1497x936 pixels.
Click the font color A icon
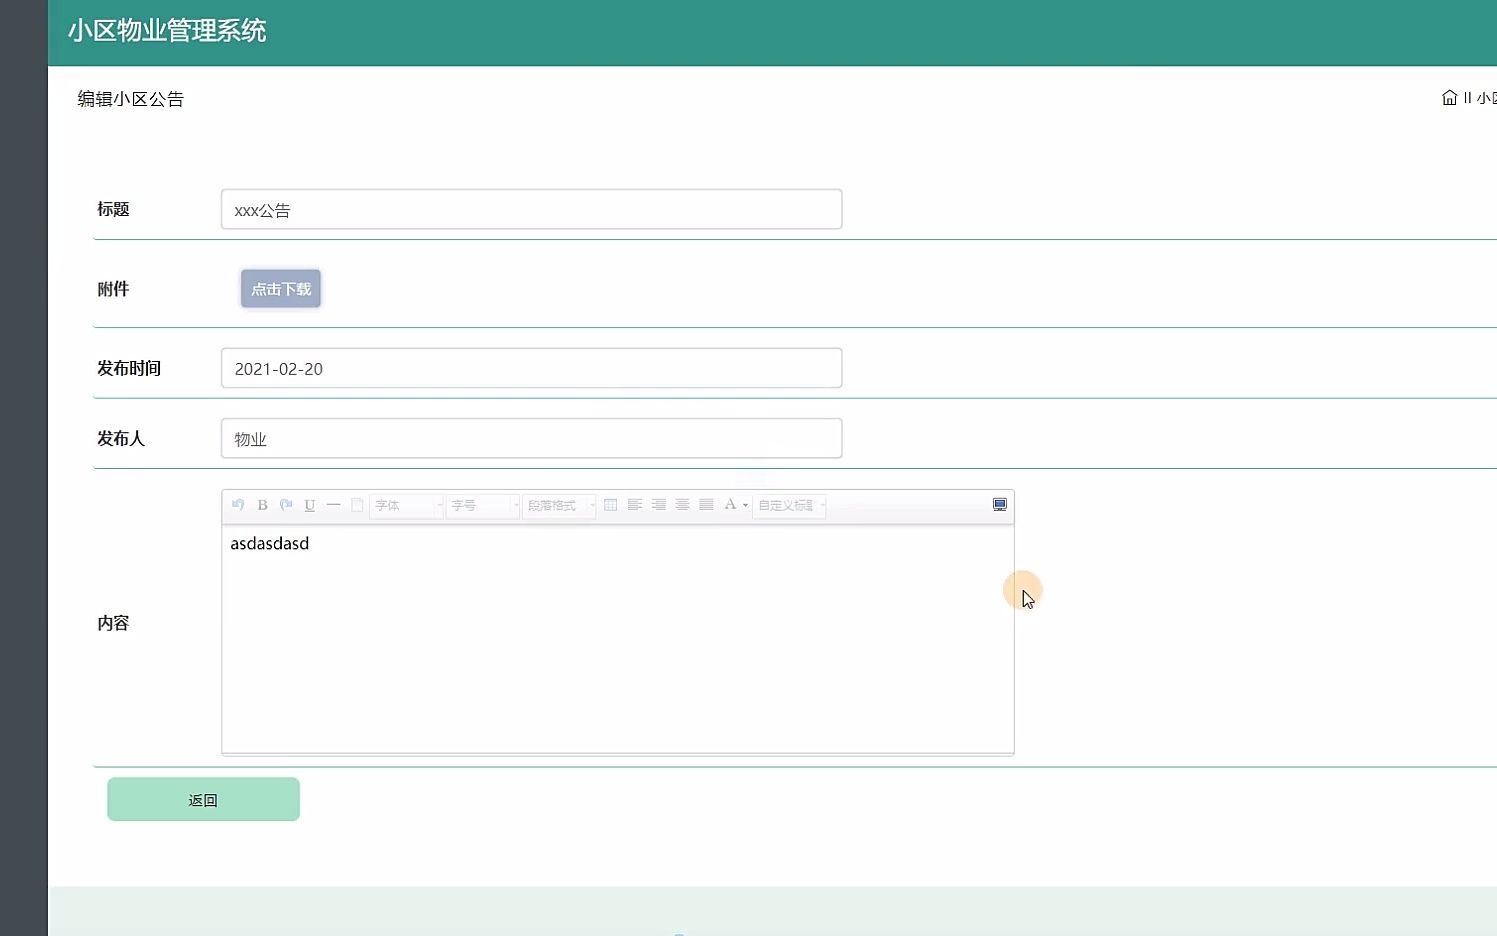730,505
